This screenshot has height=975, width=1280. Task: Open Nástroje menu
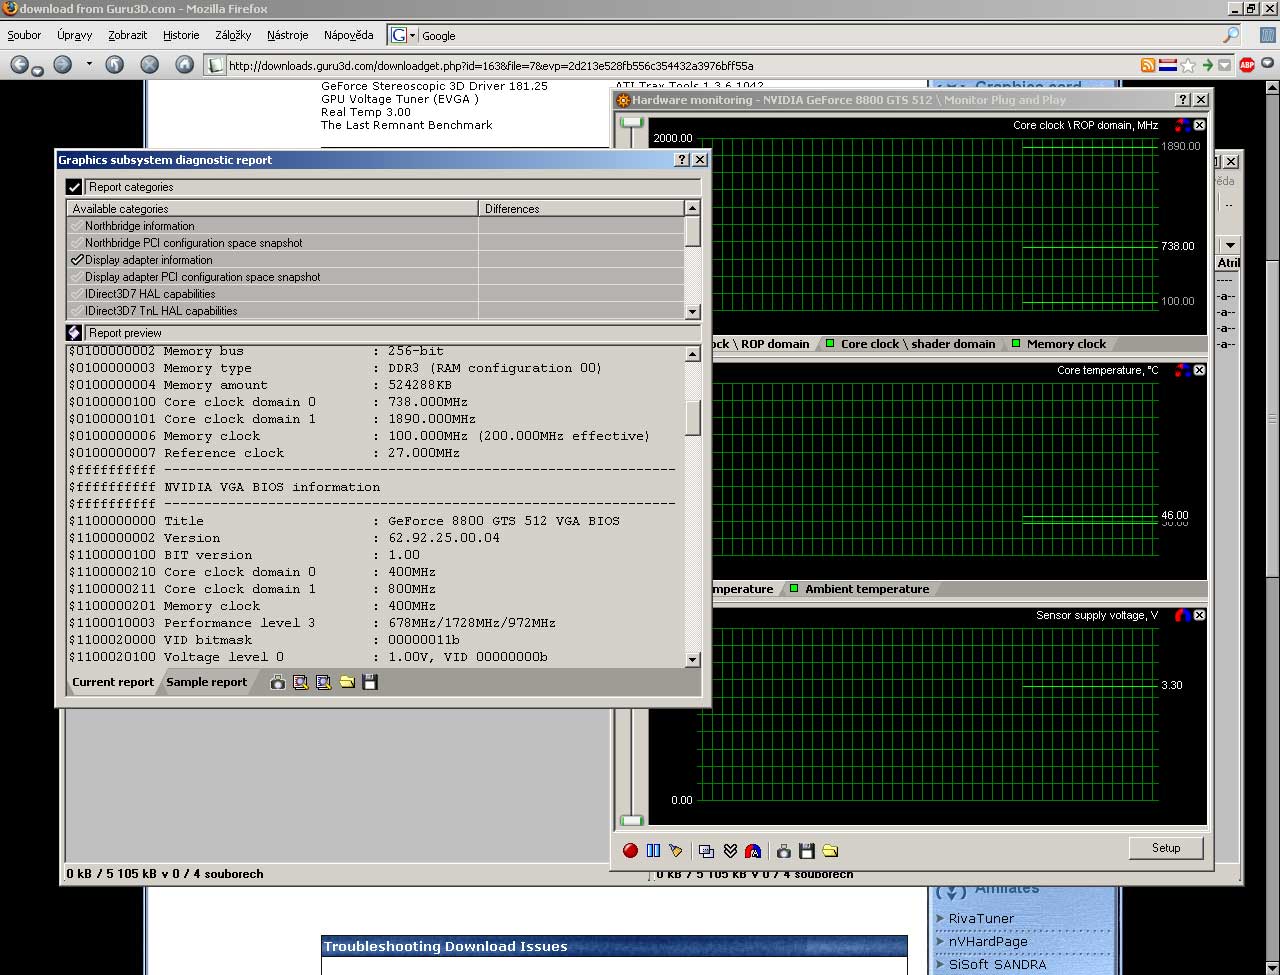[288, 35]
